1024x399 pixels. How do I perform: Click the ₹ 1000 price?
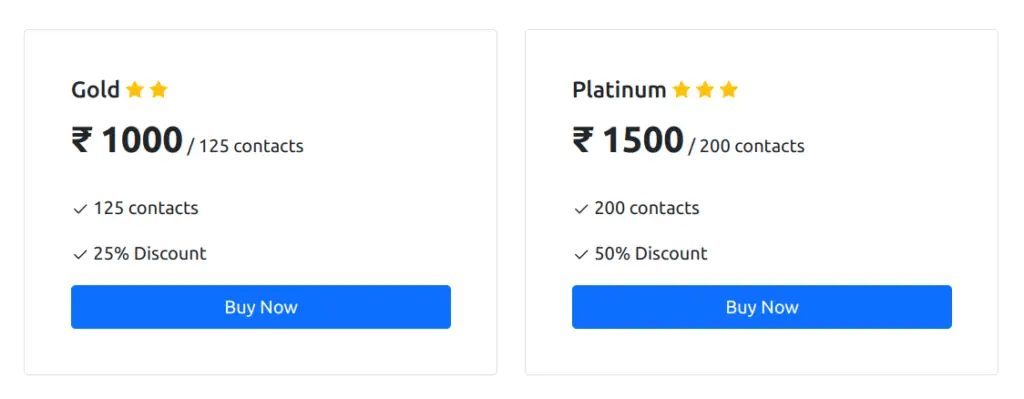tap(127, 140)
